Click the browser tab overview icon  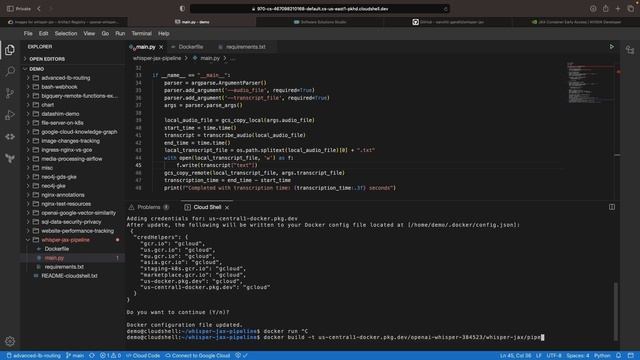coord(630,9)
